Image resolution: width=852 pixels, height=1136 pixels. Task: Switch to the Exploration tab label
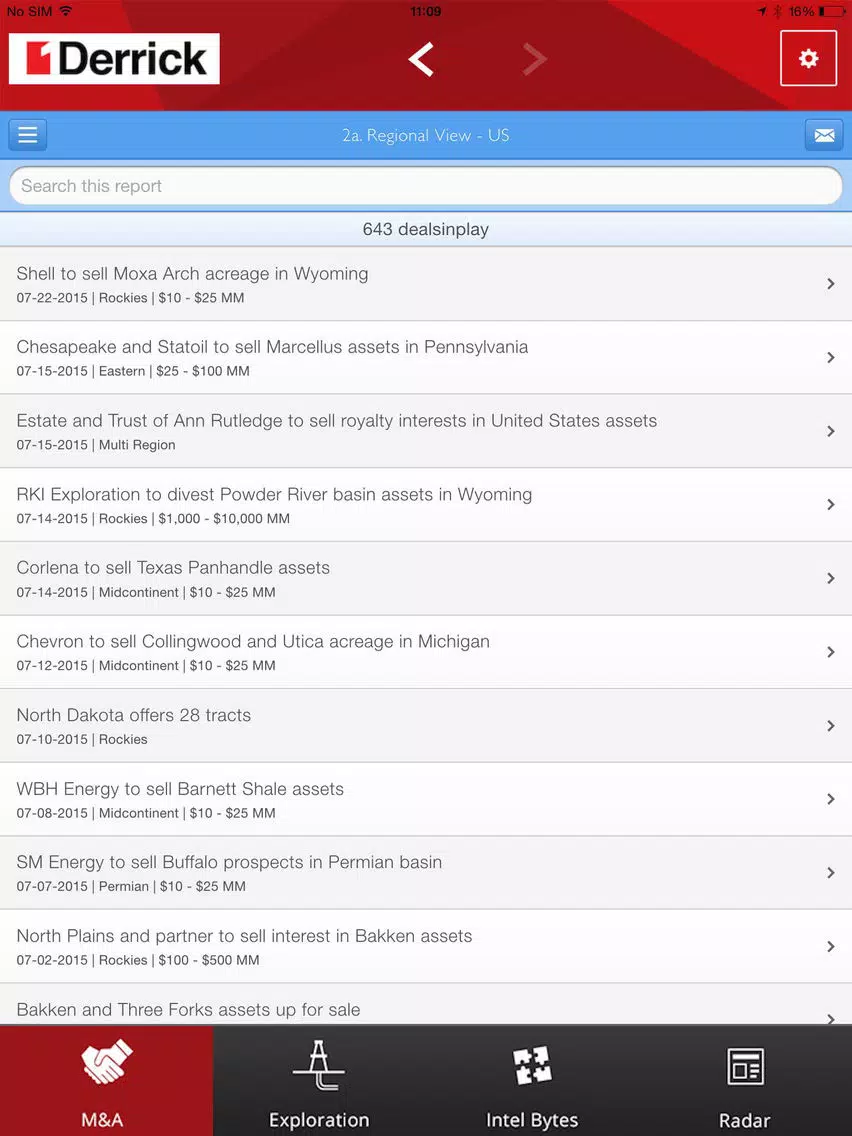[x=319, y=1120]
